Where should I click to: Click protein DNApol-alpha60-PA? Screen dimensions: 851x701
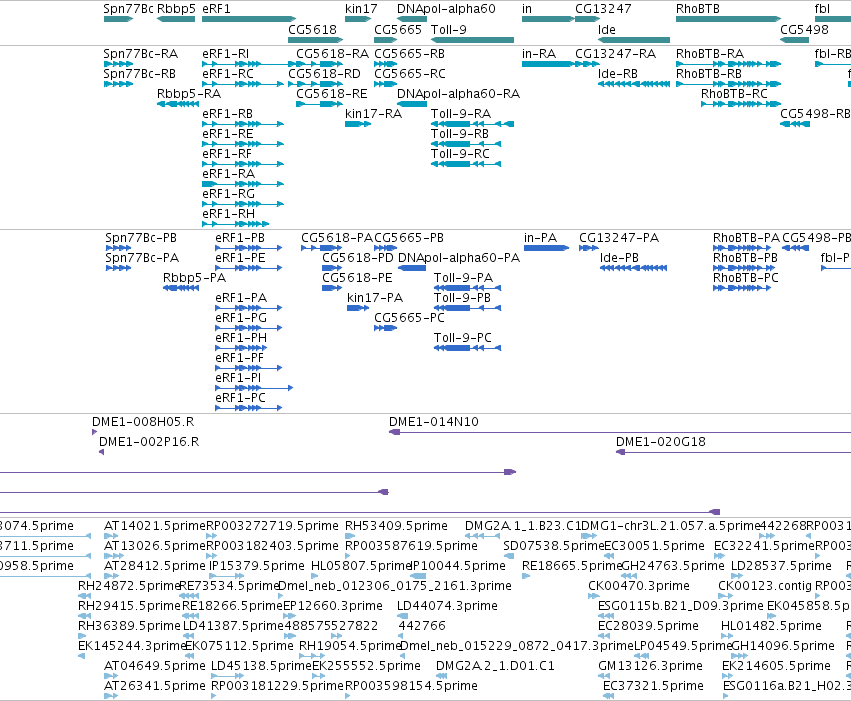[459, 257]
